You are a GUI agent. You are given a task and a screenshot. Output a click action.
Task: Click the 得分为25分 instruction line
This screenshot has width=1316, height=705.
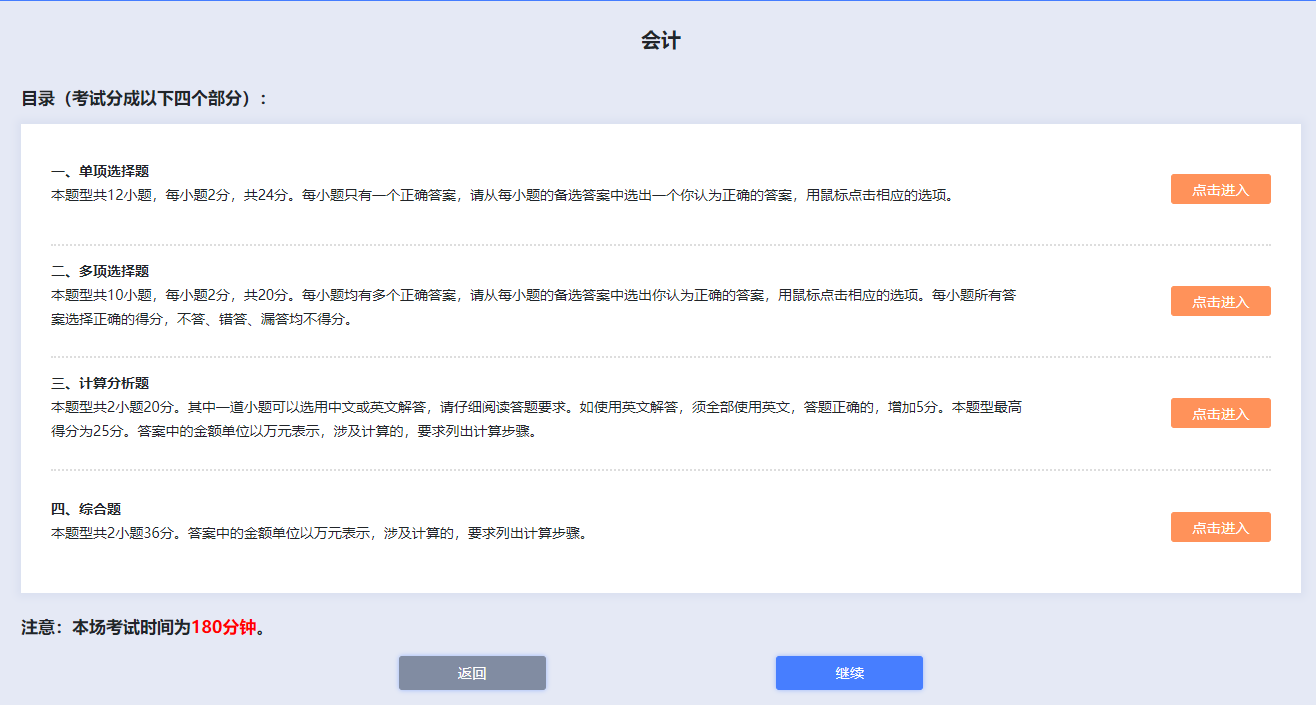(x=292, y=432)
